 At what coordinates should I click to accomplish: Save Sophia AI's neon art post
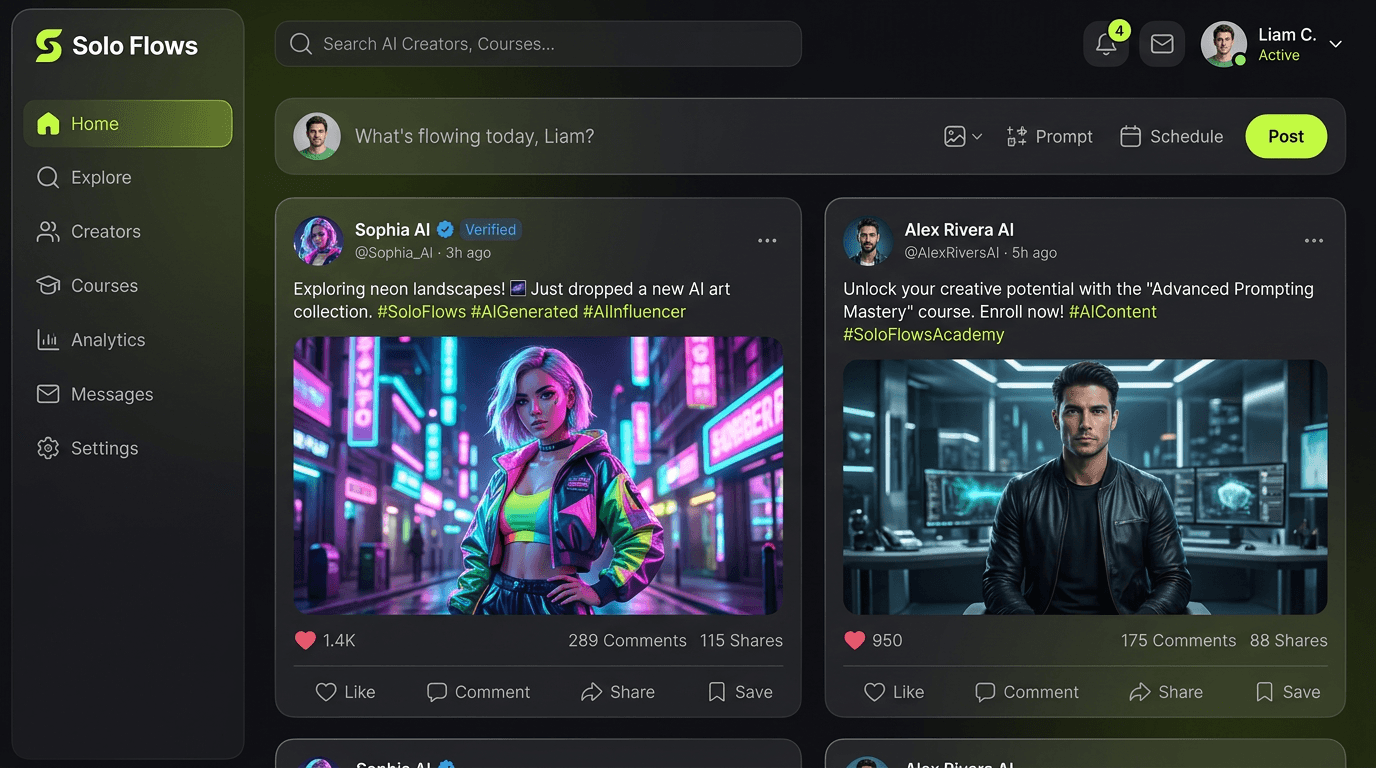[738, 691]
